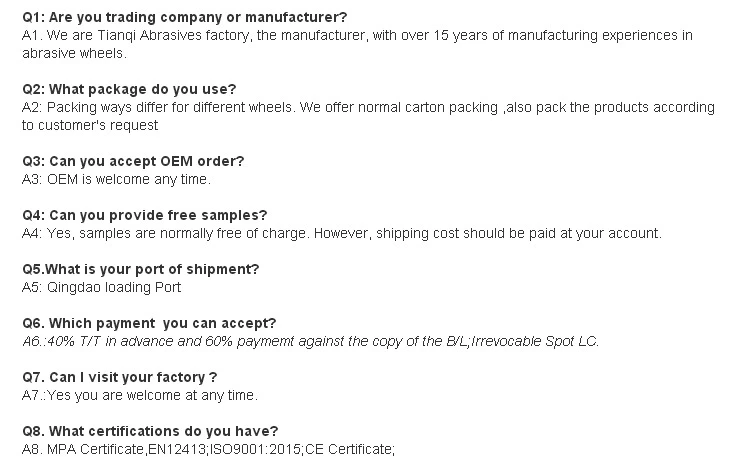Click the A7 welcome at any time answer
The height and width of the screenshot is (476, 749).
[x=140, y=396]
